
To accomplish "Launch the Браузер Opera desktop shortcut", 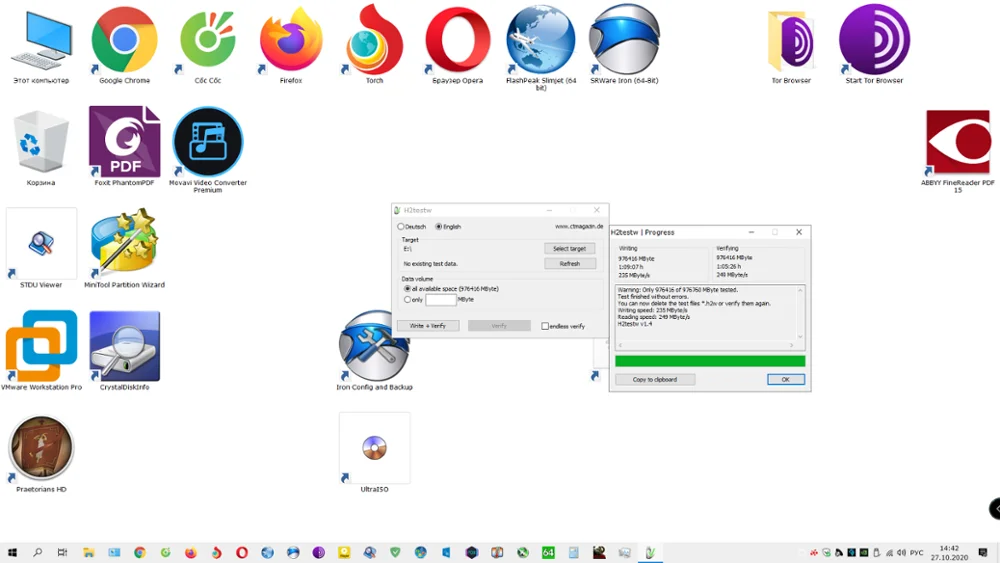I will (x=457, y=43).
